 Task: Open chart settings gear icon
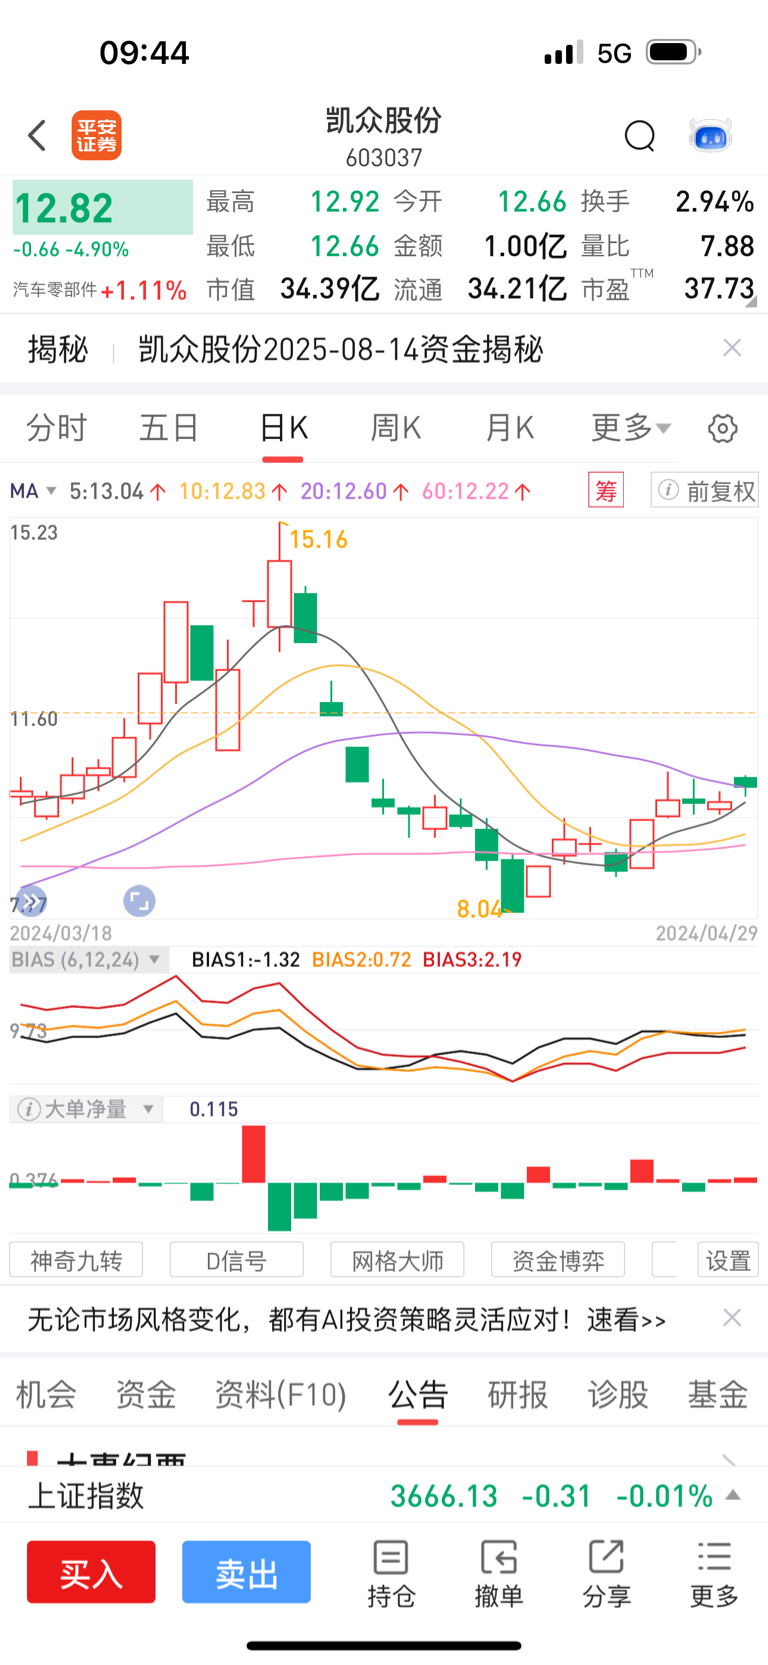point(723,429)
